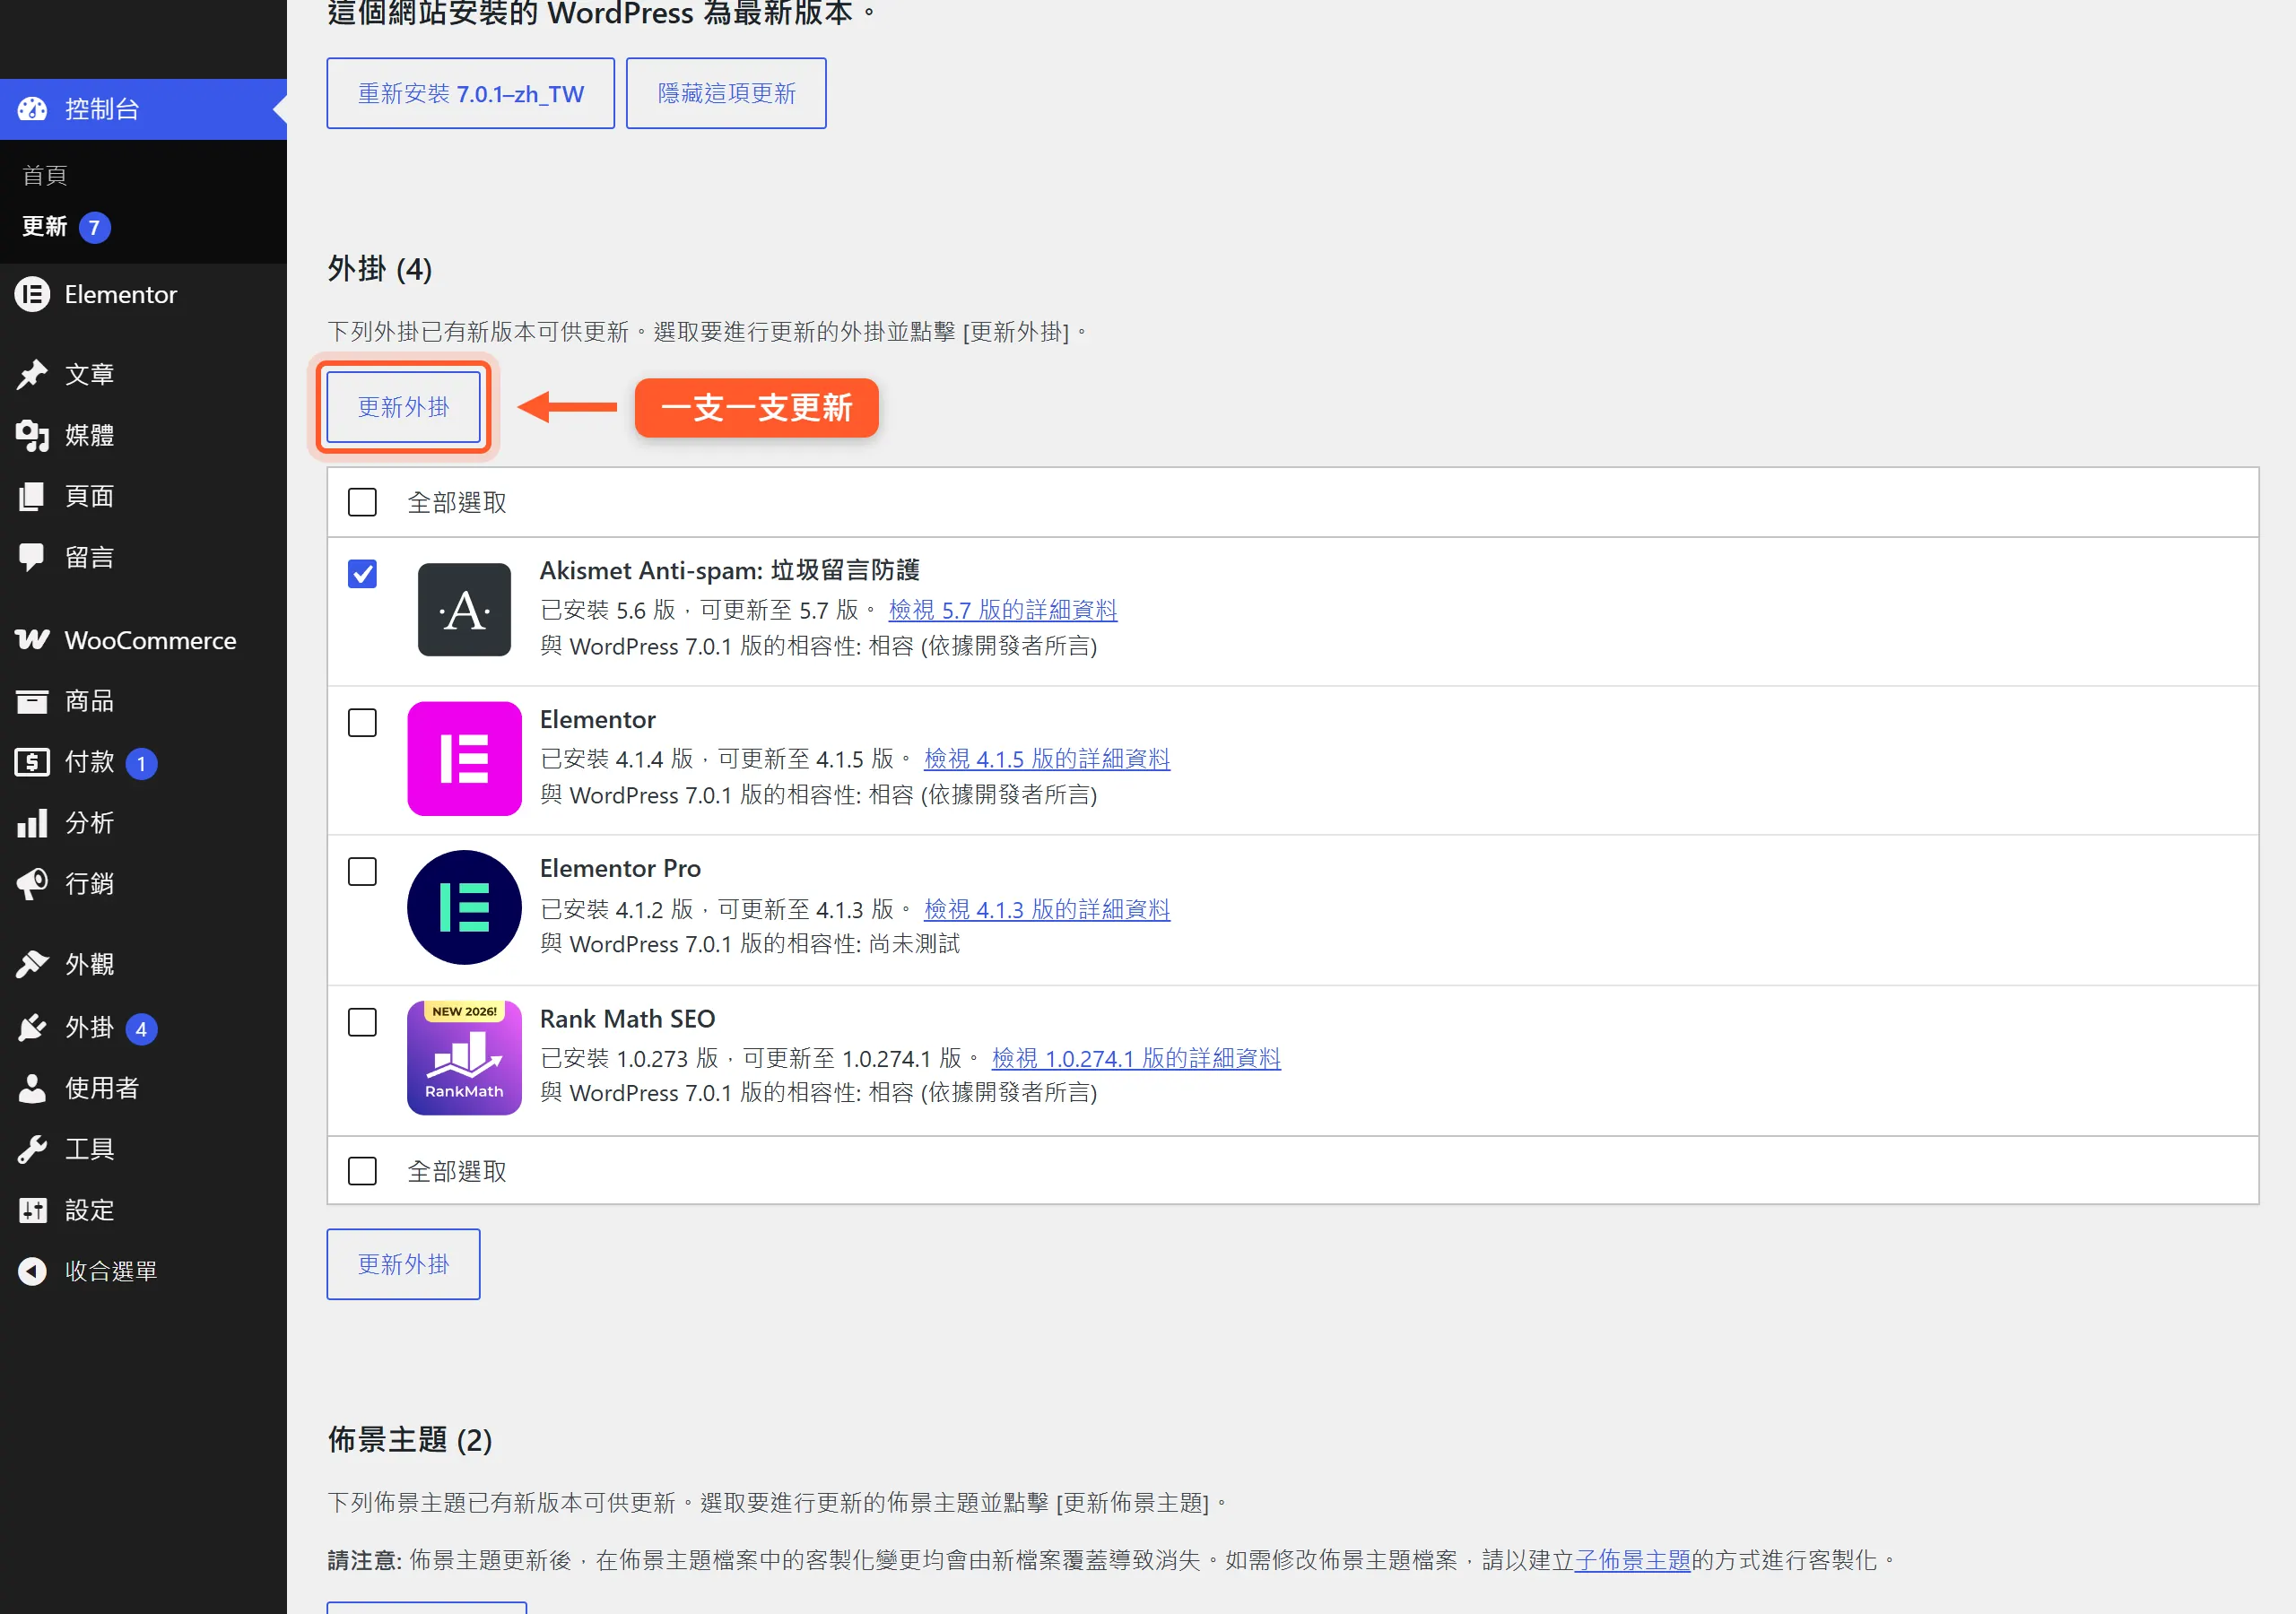Click the 更新 count badge 7
This screenshot has width=2296, height=1614.
pos(94,227)
